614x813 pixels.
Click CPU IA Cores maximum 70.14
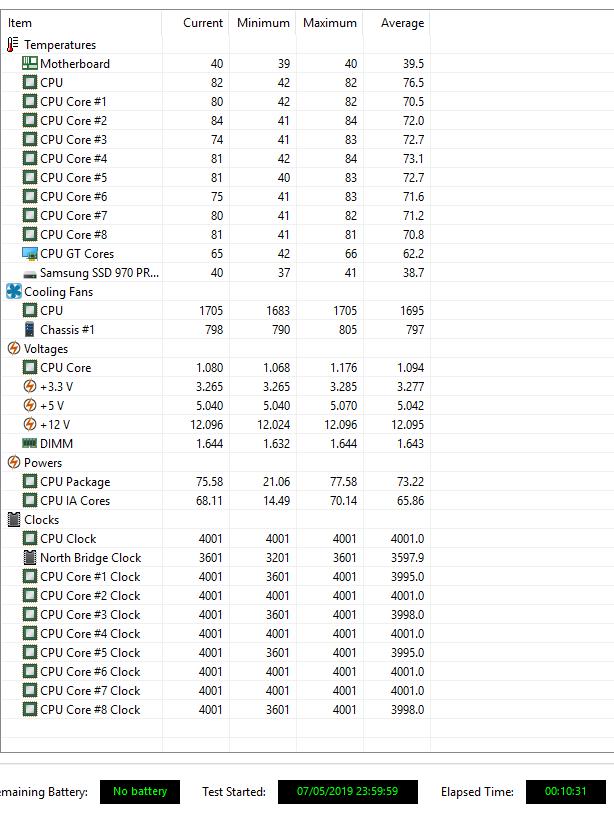[x=343, y=500]
